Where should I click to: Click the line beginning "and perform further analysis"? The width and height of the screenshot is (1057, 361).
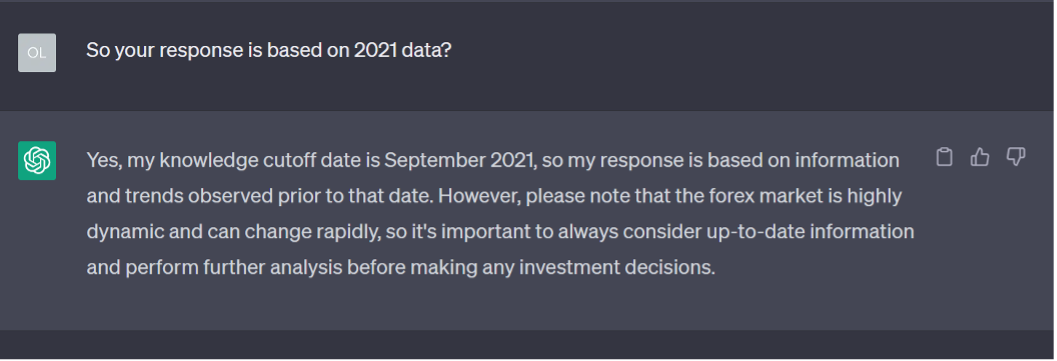[400, 267]
